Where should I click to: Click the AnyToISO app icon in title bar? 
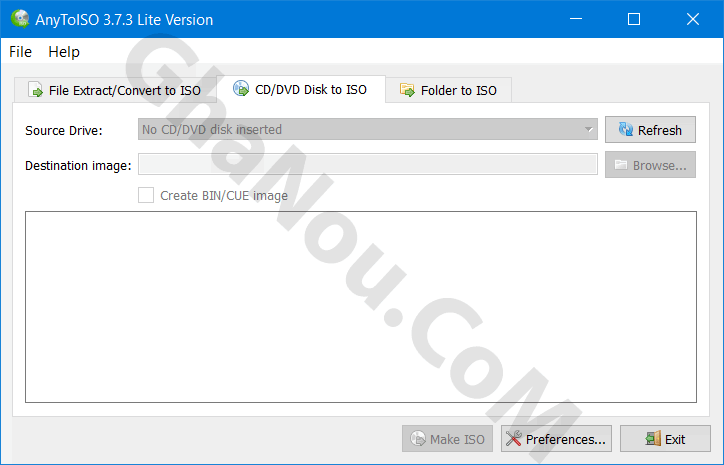(20, 19)
